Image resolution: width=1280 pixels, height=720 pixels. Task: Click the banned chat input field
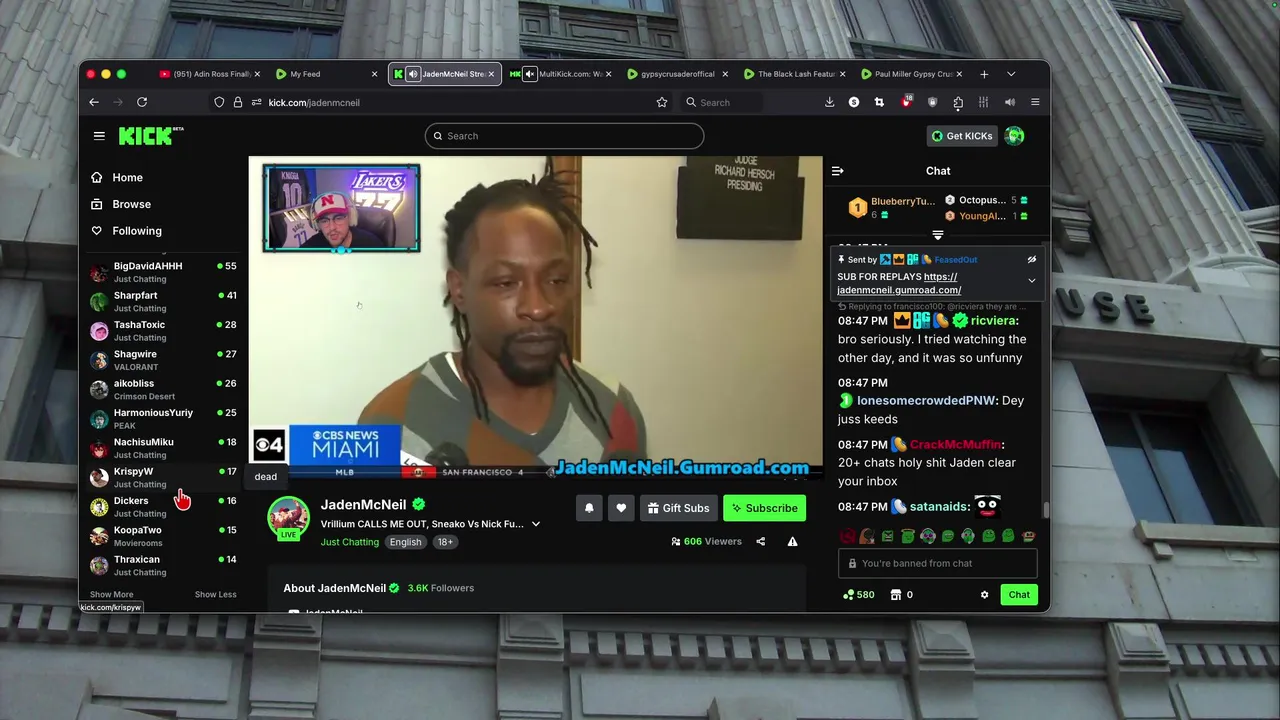tap(937, 563)
